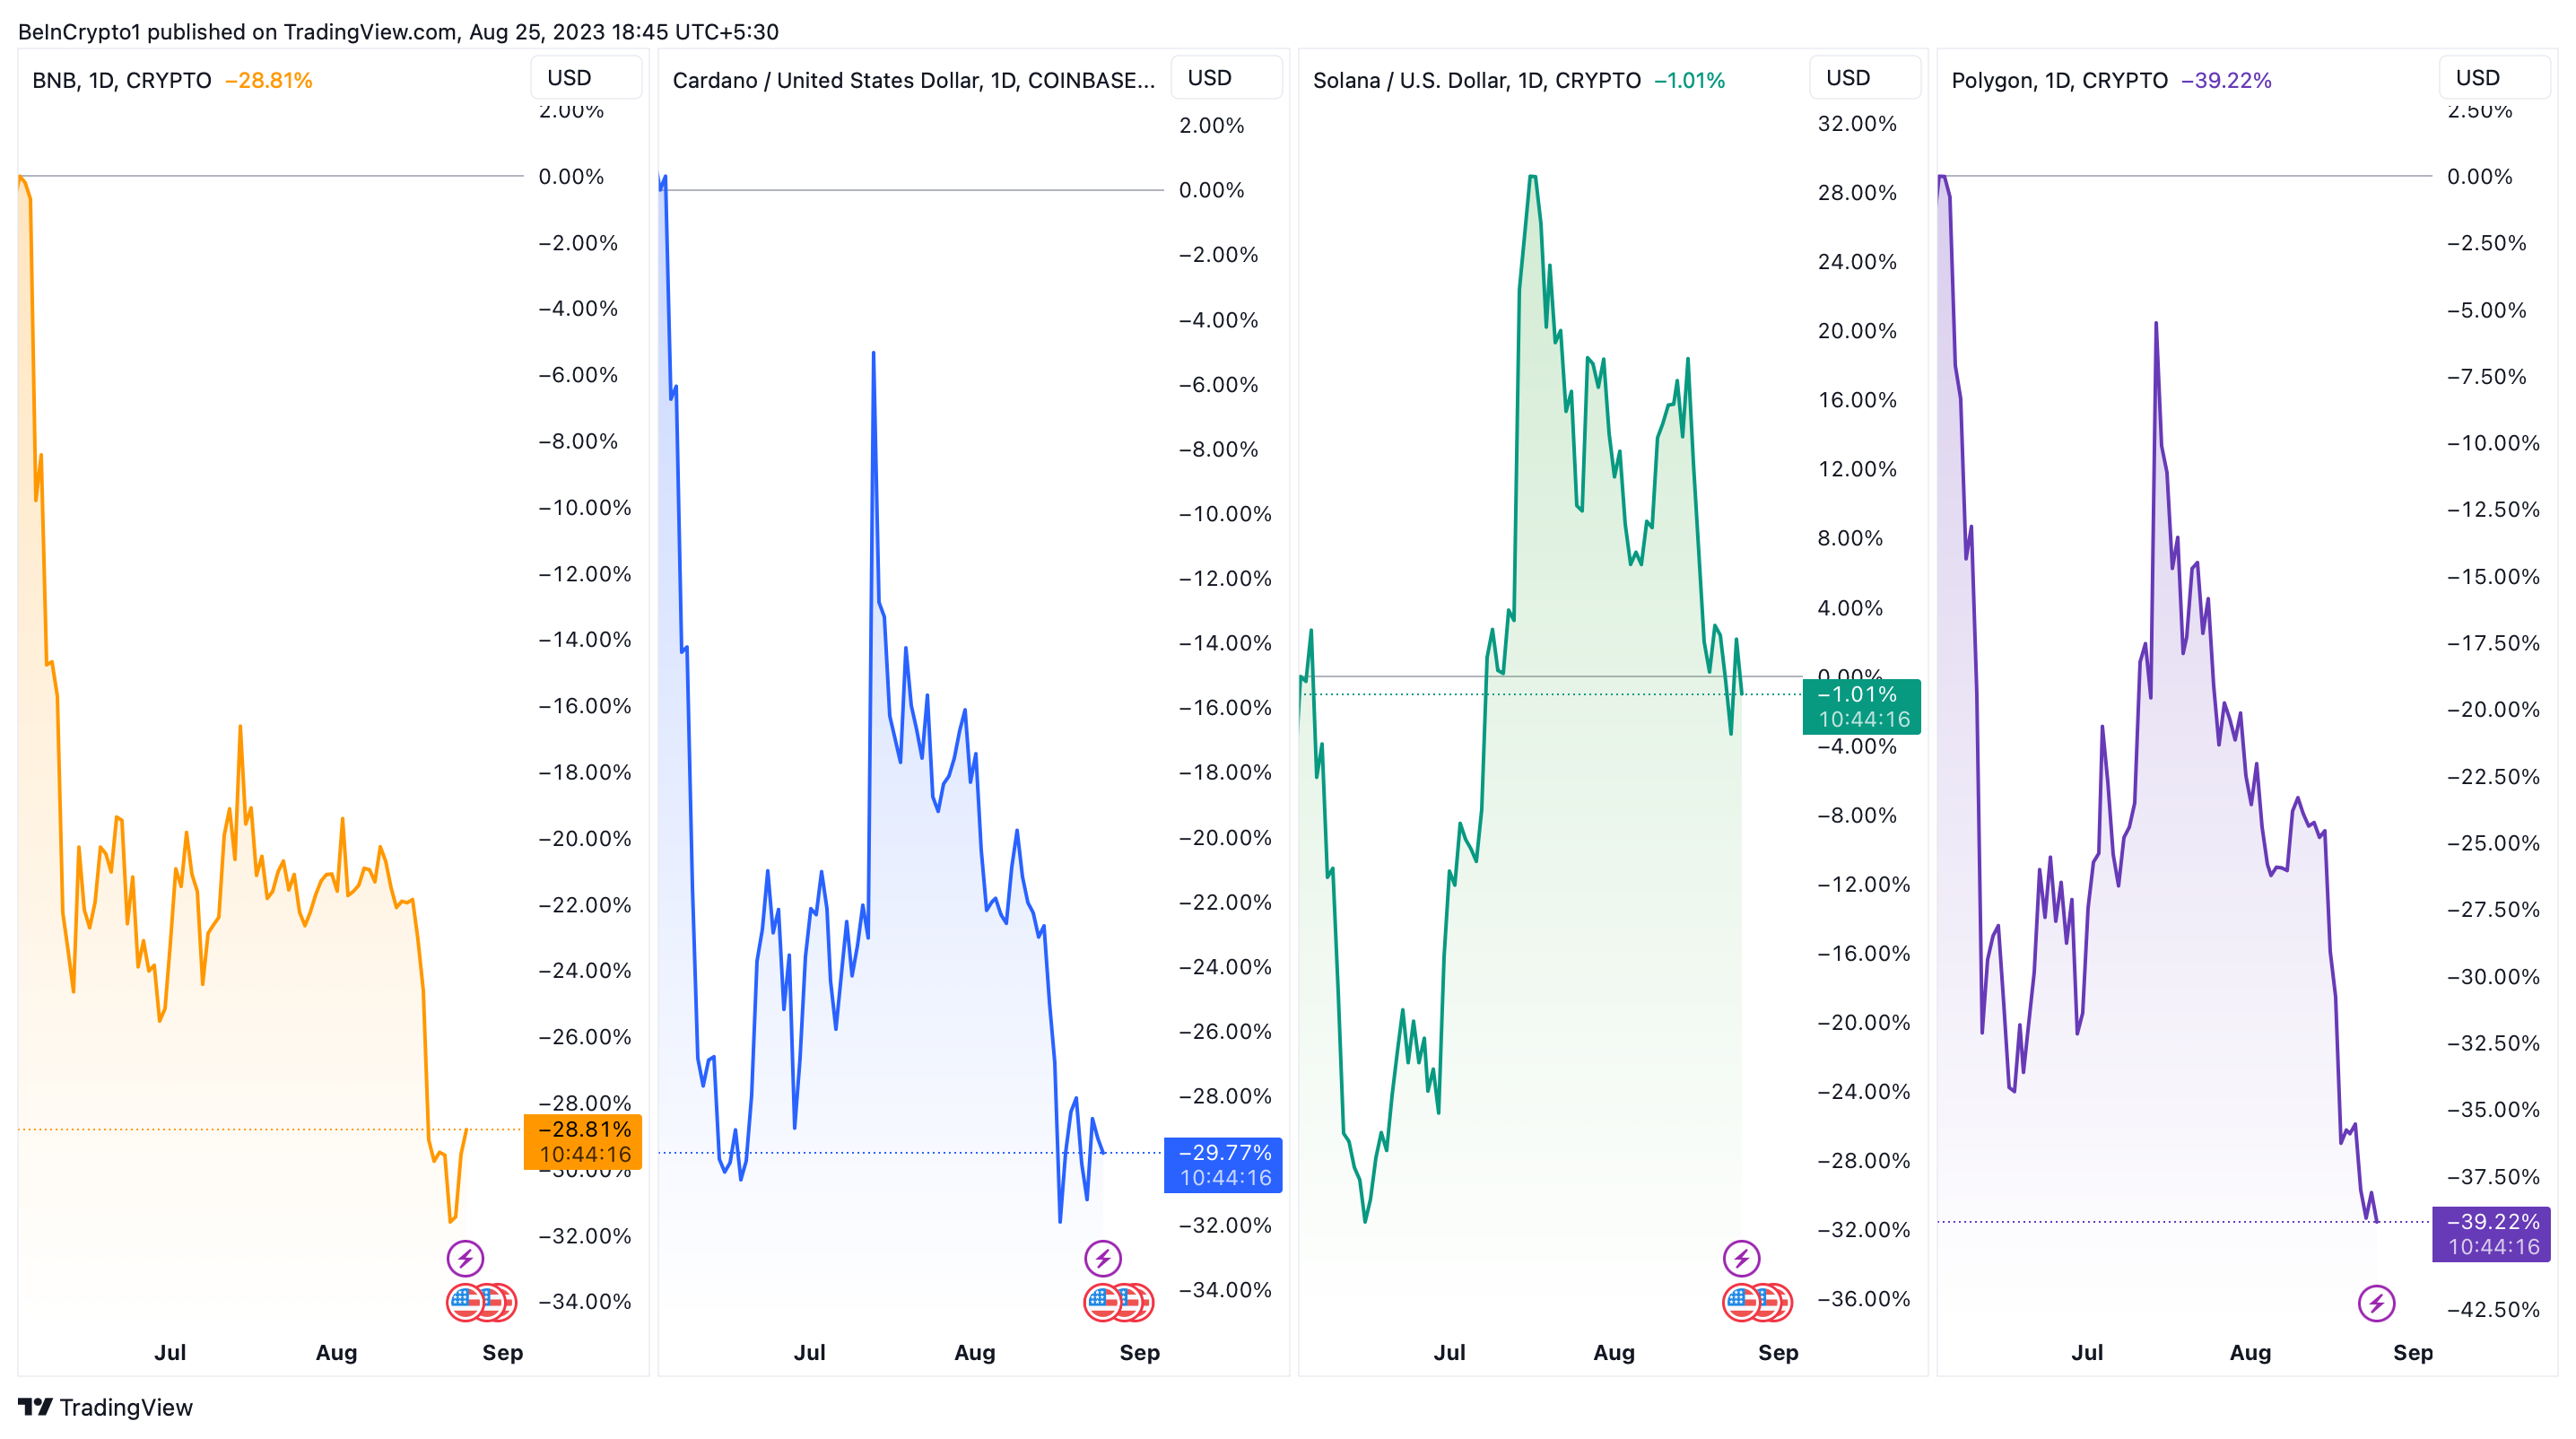Select the Cardano / United States Dollar title

pyautogui.click(x=913, y=80)
